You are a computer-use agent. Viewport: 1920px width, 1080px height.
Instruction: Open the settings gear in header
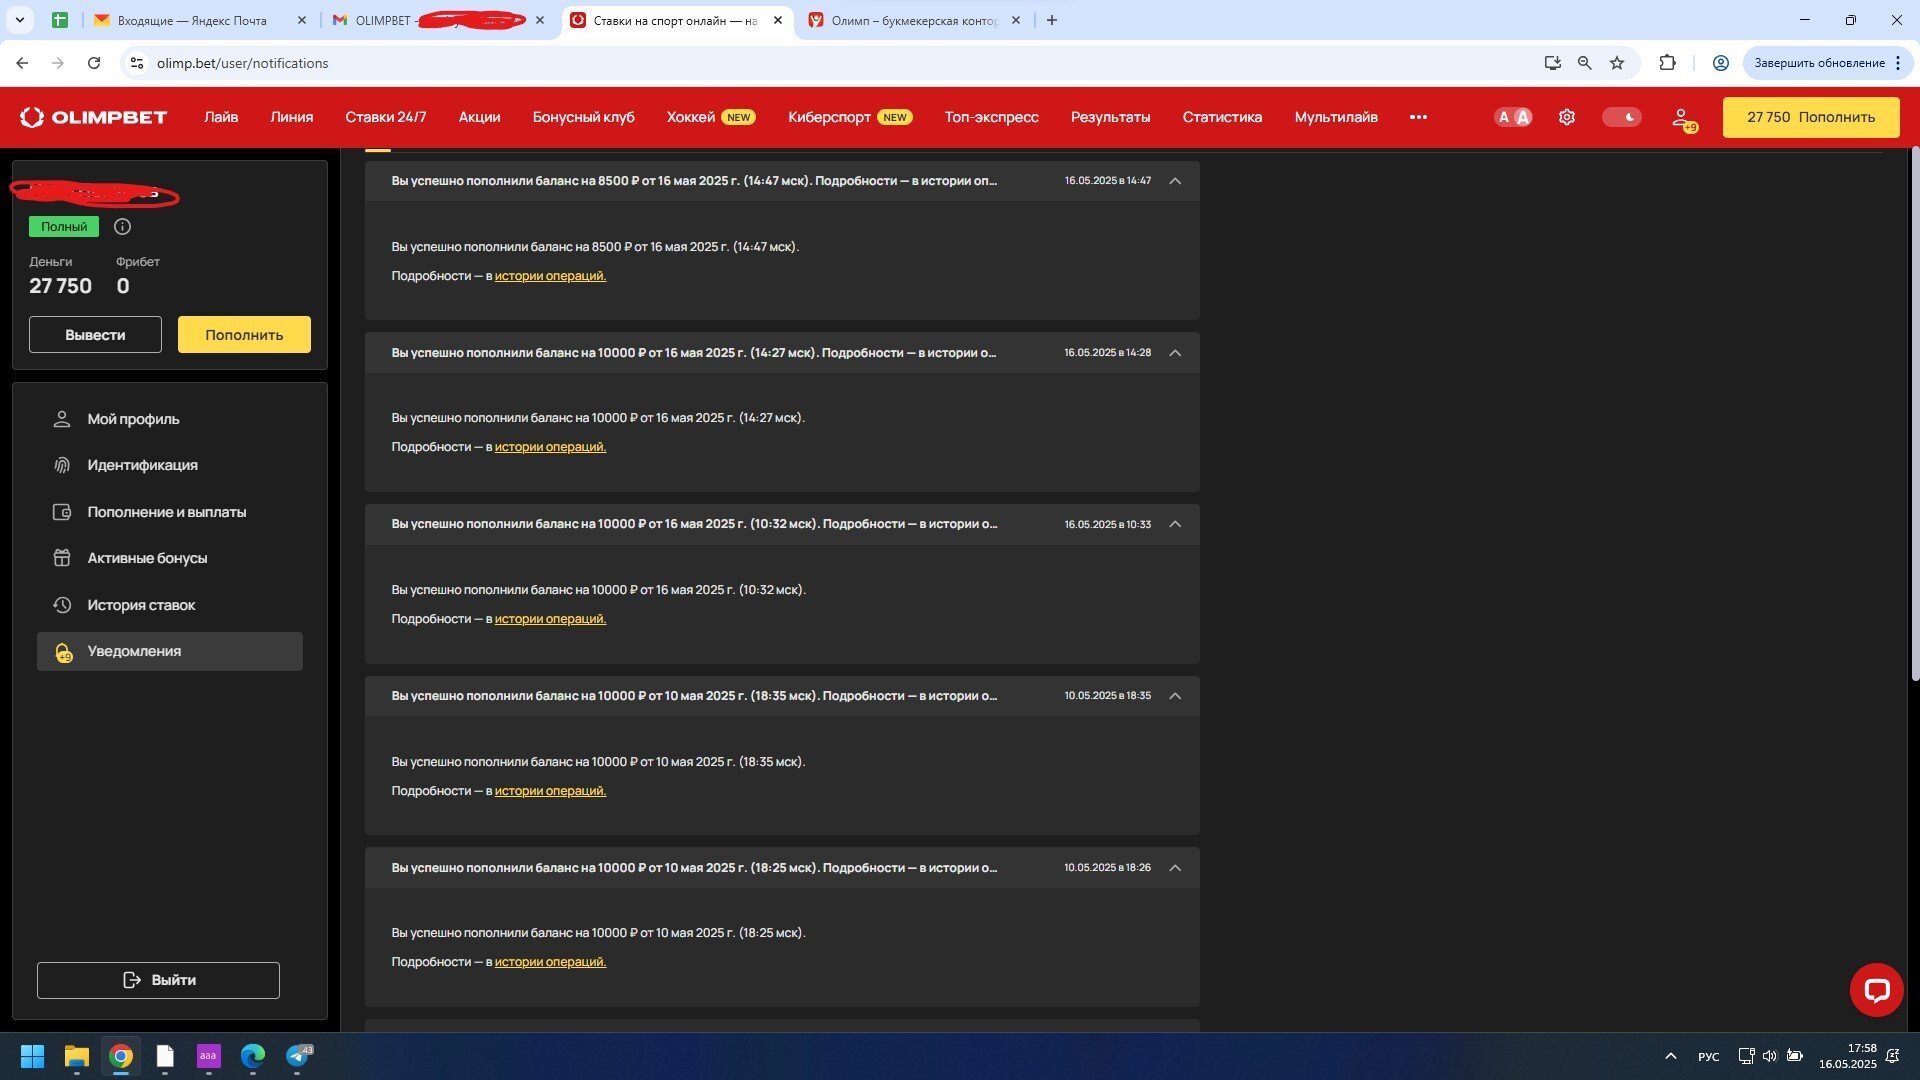pos(1566,117)
